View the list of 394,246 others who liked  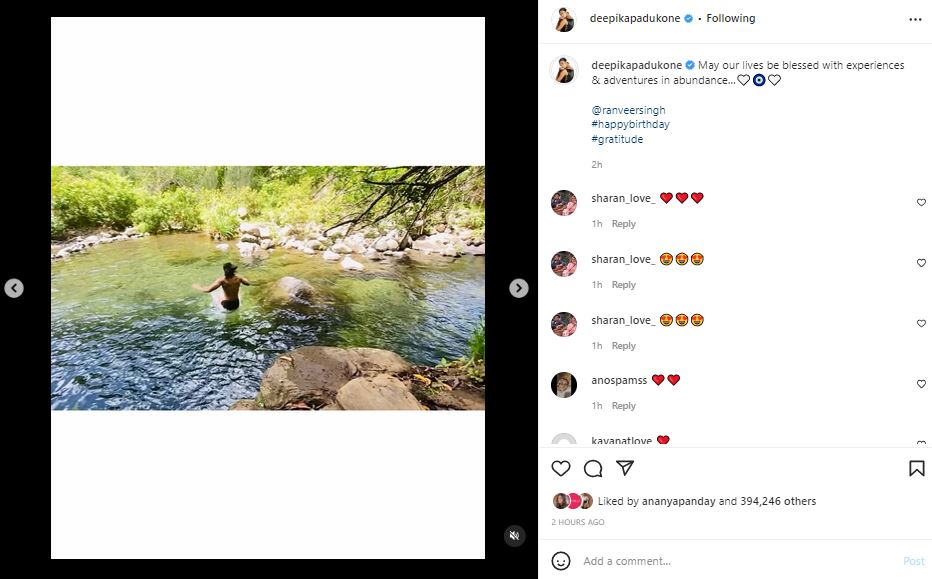(x=778, y=501)
